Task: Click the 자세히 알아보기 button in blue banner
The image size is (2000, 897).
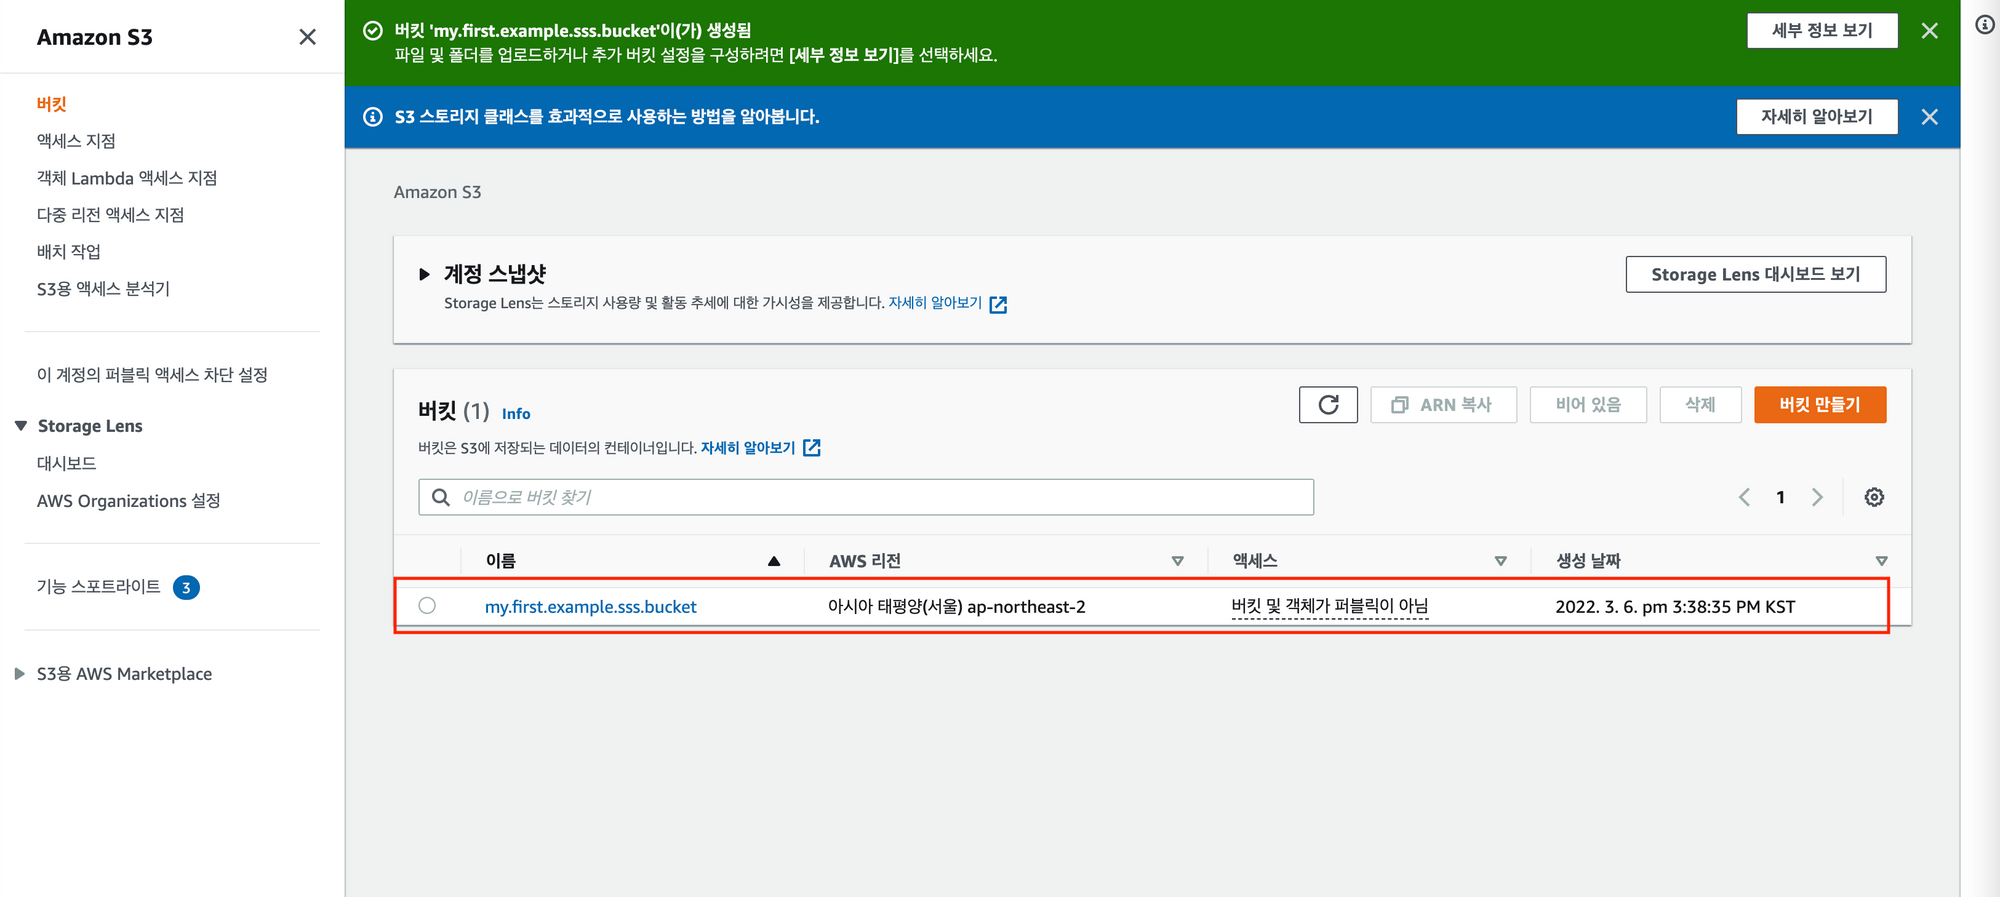Action: [x=1817, y=117]
